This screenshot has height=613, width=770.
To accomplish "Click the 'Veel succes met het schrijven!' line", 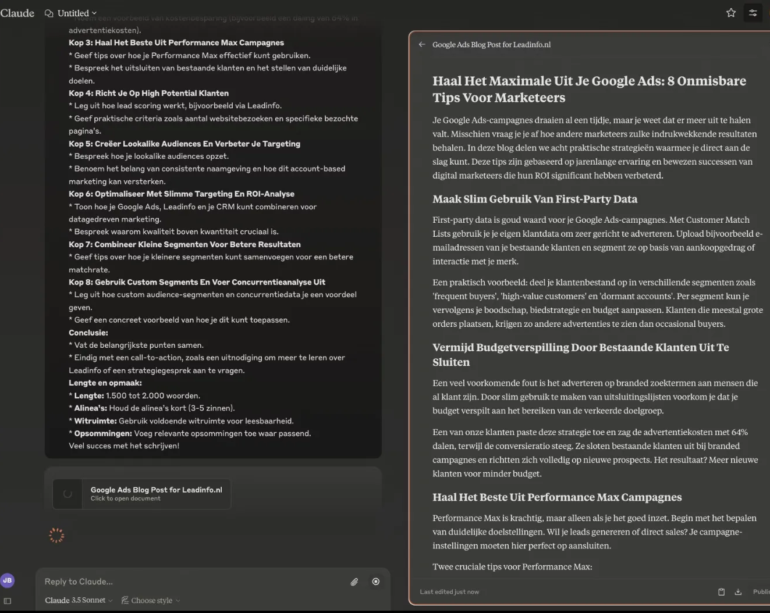I will 124,446.
